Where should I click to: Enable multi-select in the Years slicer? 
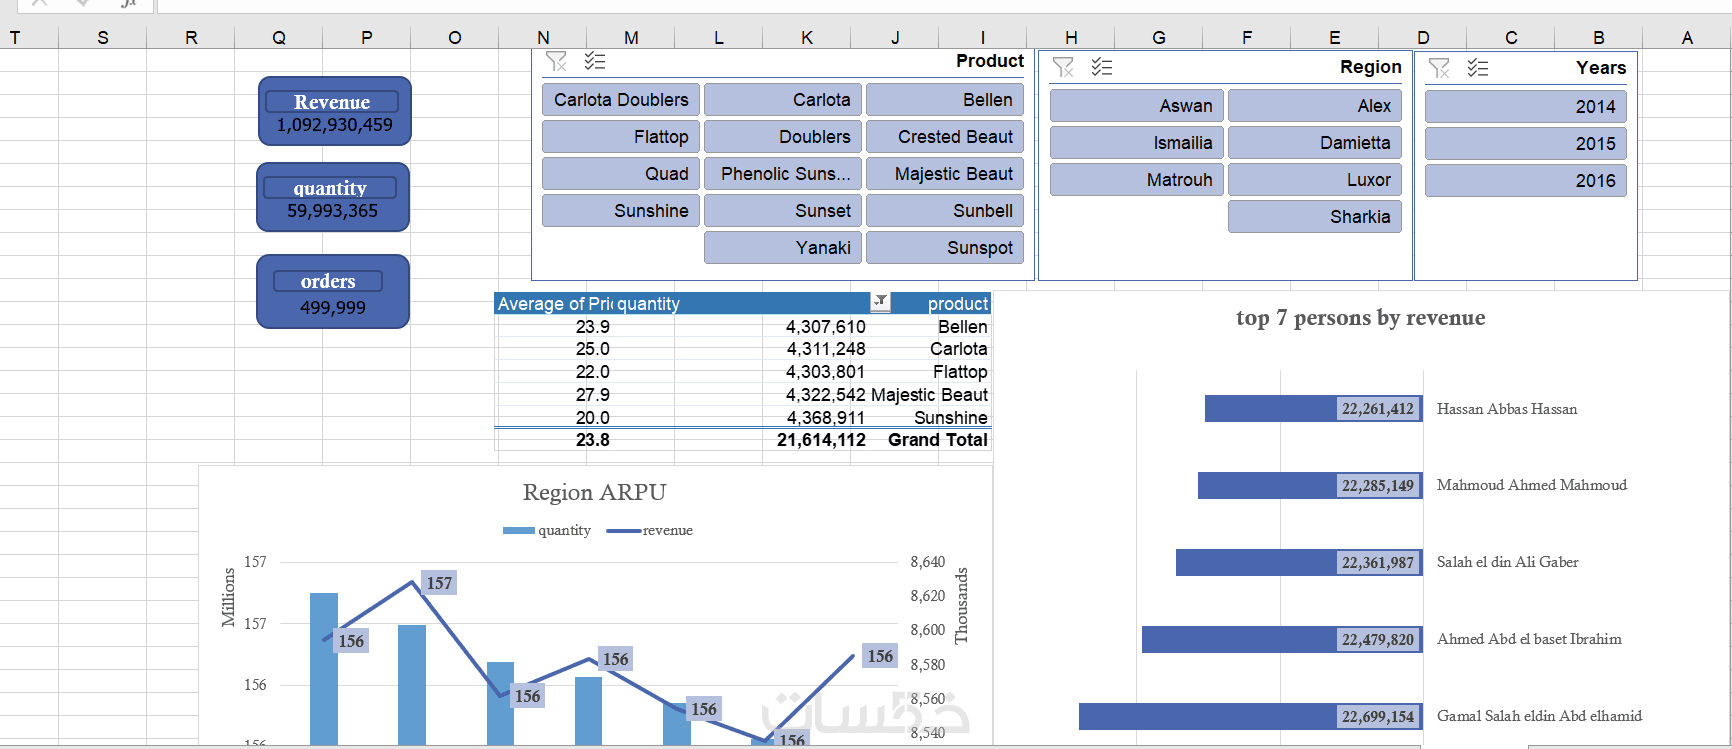point(1478,68)
